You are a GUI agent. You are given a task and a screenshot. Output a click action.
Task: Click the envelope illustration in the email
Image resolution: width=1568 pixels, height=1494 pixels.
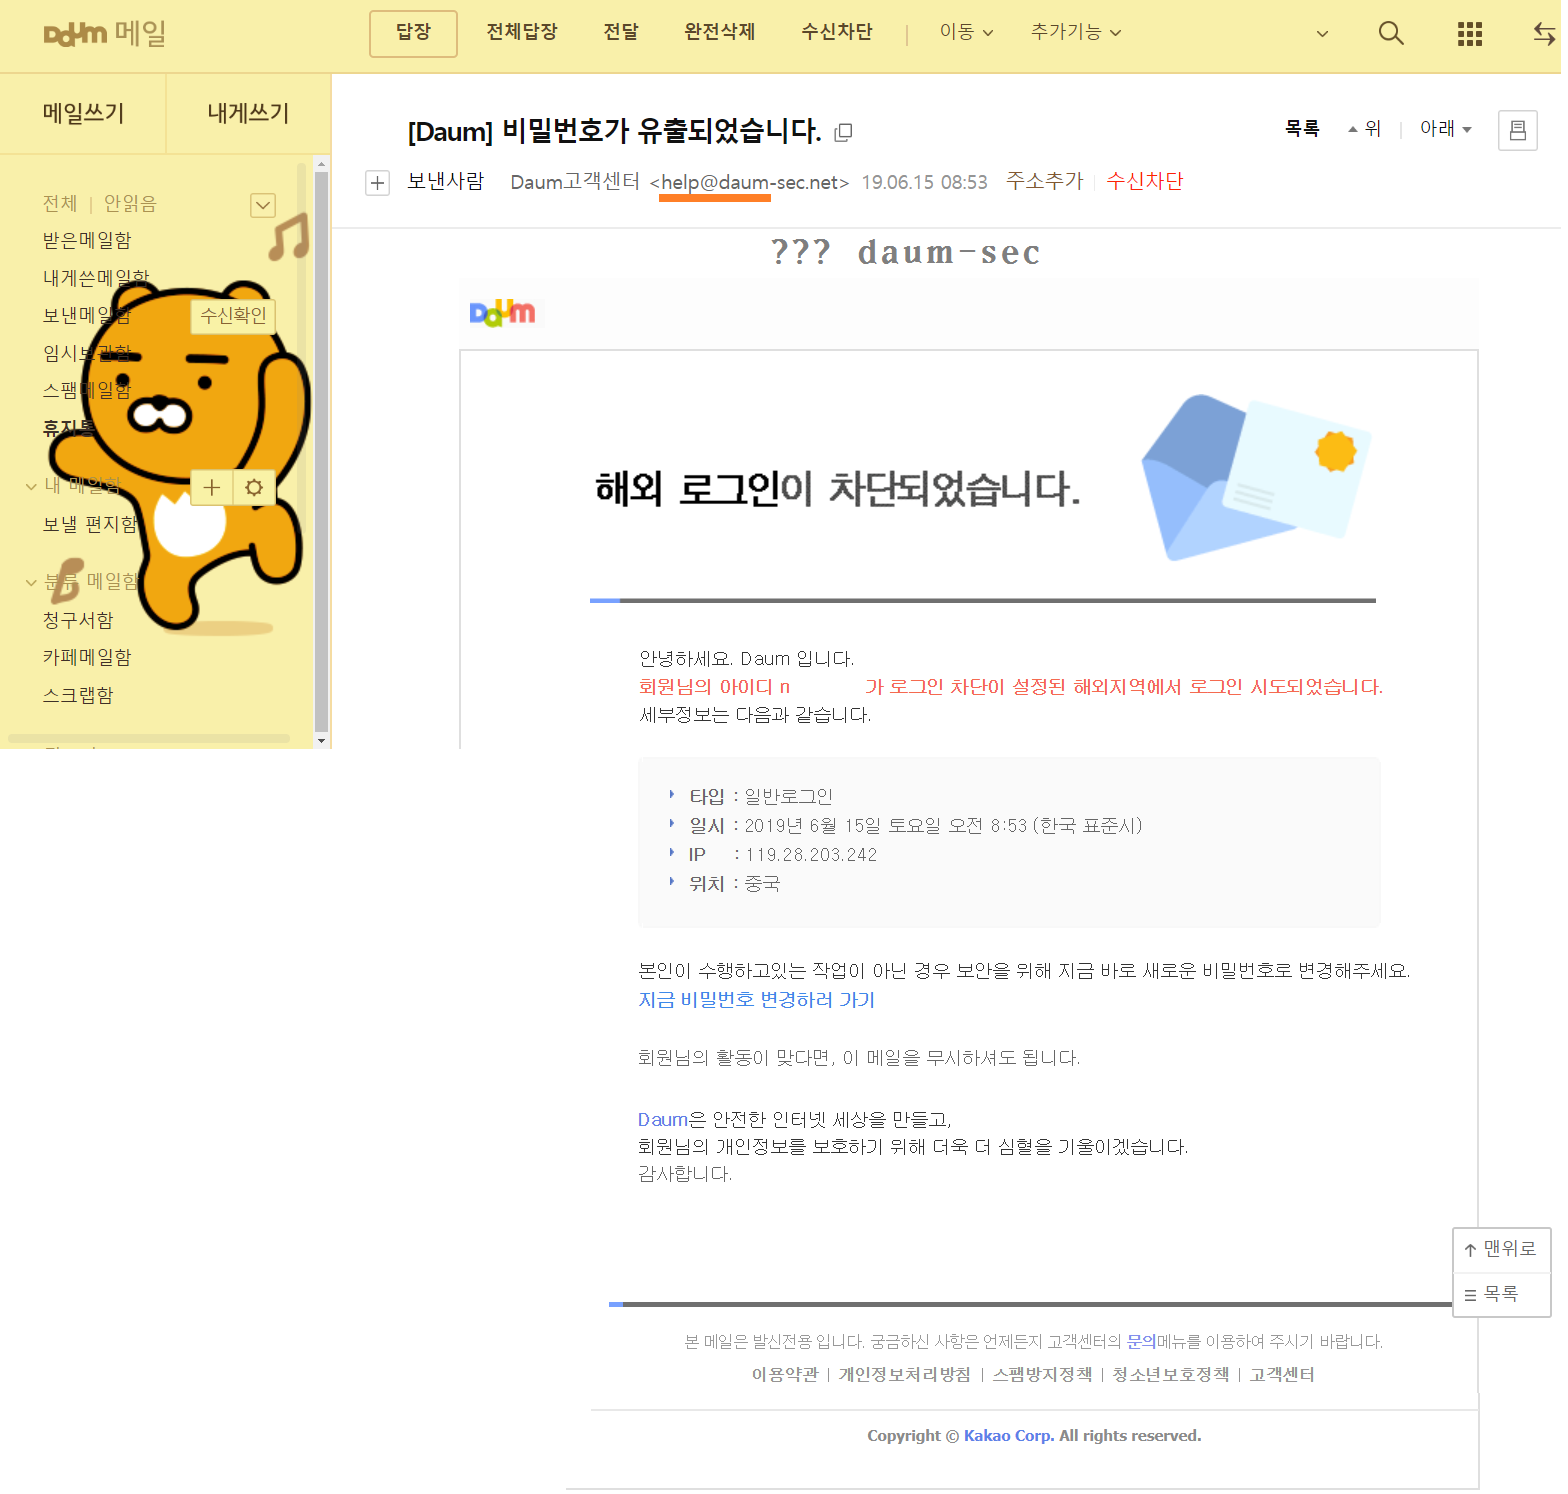tap(1257, 477)
